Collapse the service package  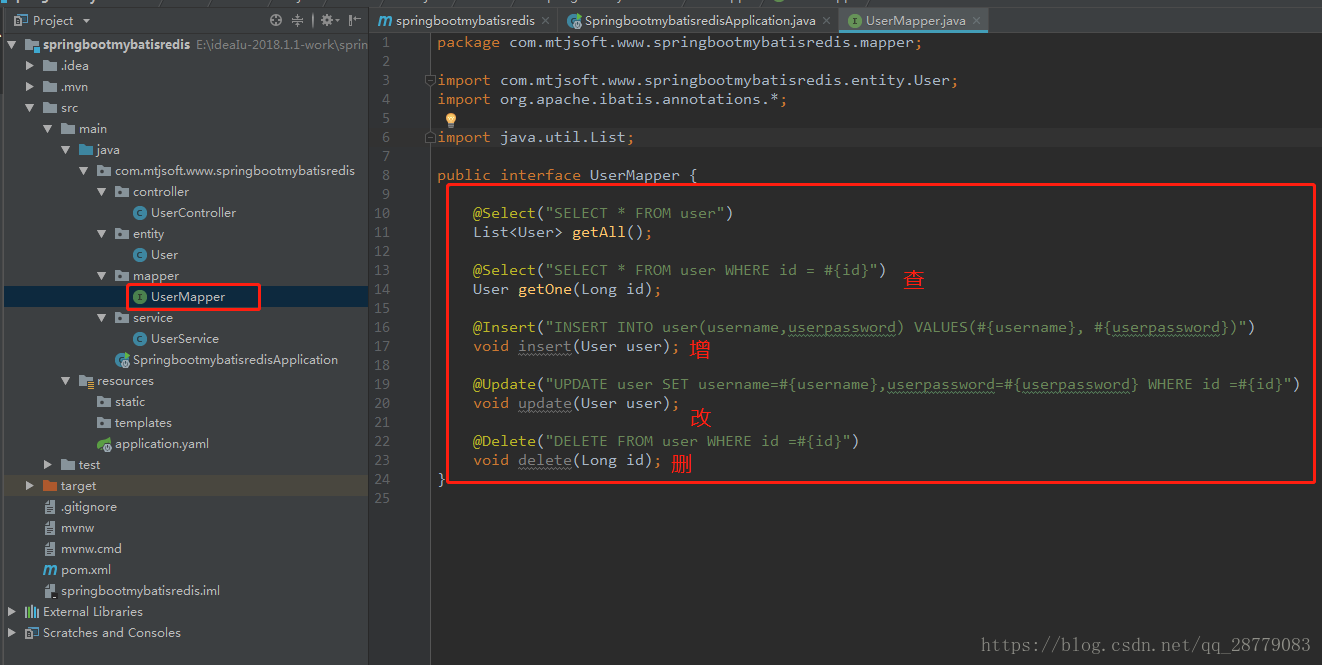click(102, 318)
